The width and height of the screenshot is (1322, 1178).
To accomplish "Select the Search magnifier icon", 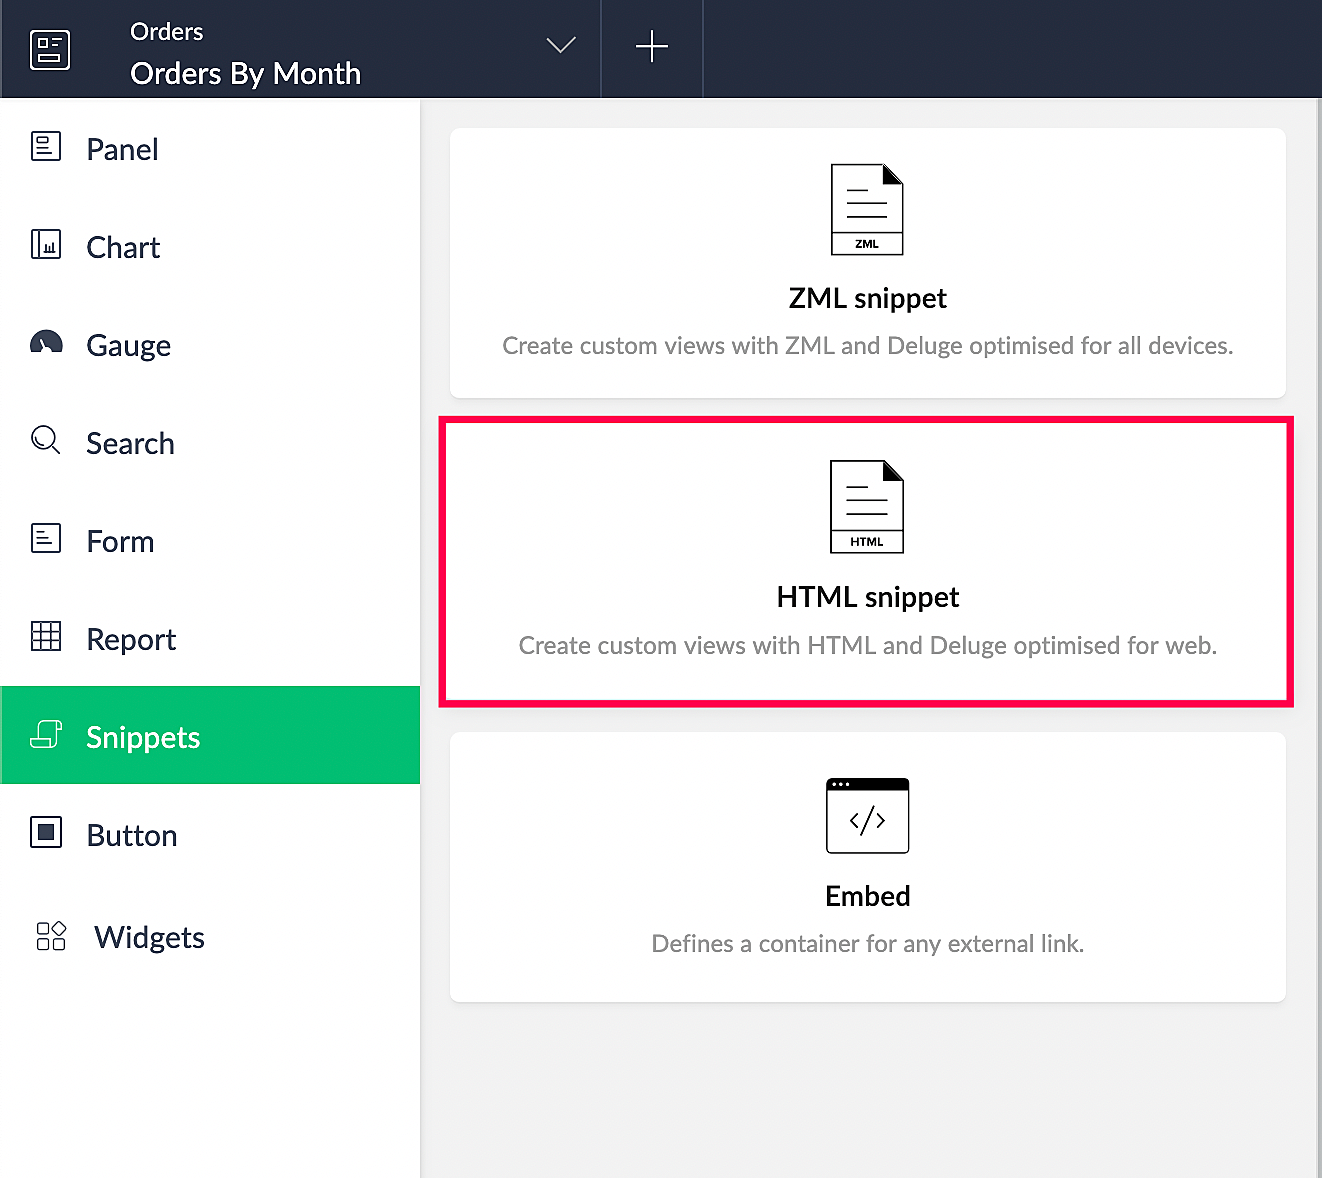I will click(46, 440).
